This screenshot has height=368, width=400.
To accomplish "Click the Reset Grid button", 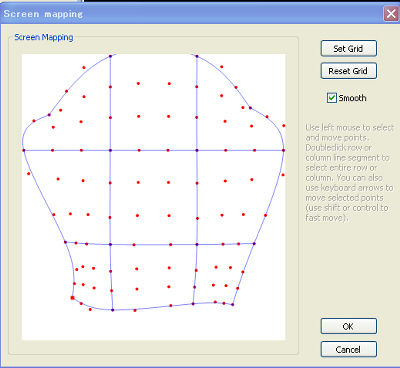I will (349, 71).
